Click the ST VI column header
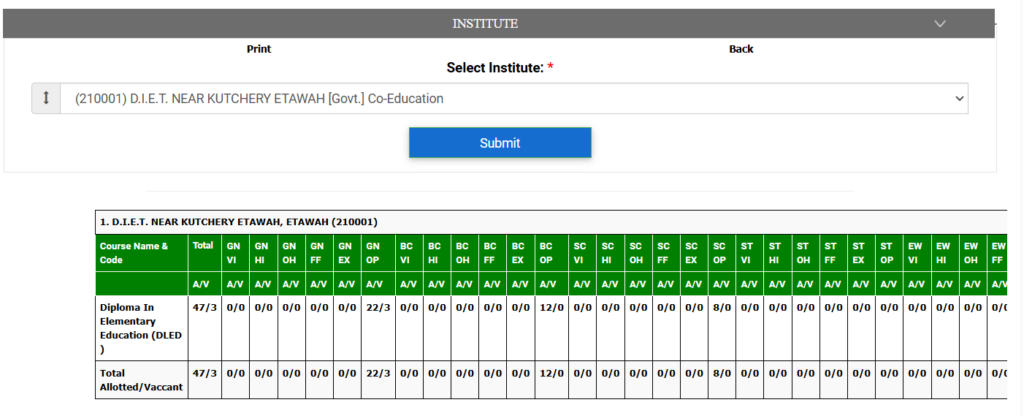1024x416 pixels. pyautogui.click(x=748, y=252)
